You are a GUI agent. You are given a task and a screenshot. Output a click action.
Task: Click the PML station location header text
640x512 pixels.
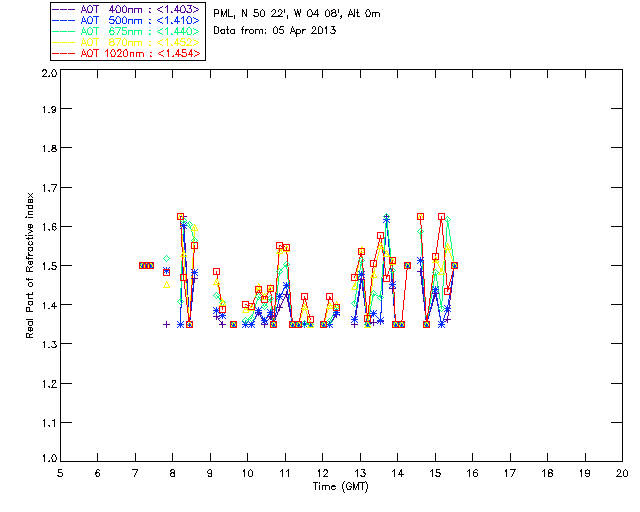(296, 14)
